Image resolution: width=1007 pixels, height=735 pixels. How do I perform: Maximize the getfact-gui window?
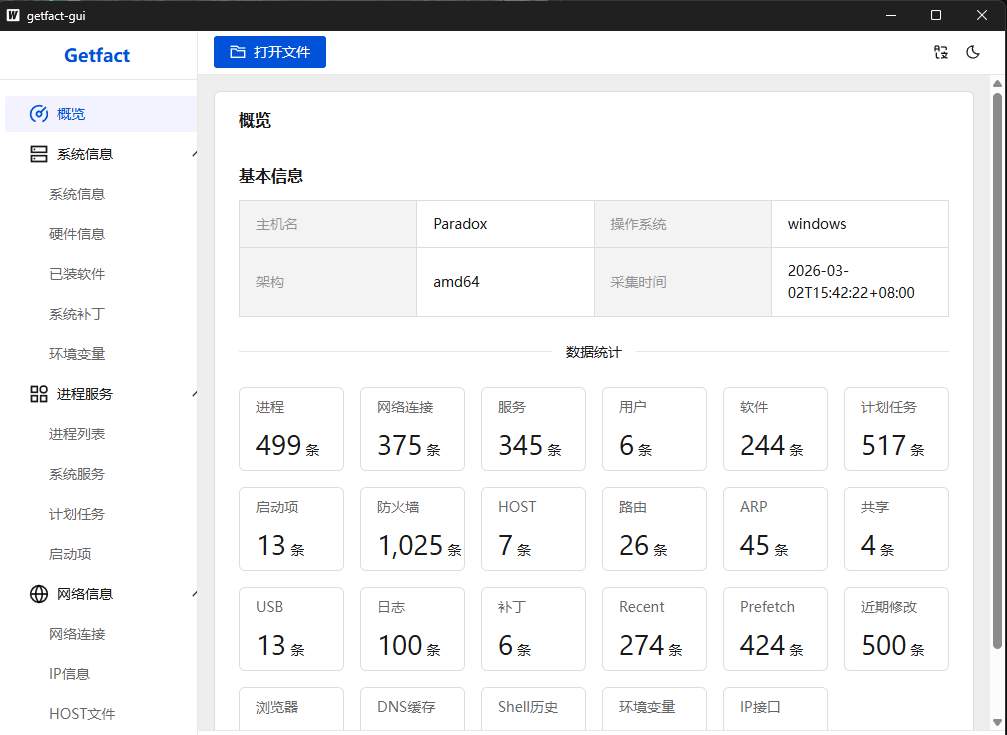(936, 15)
